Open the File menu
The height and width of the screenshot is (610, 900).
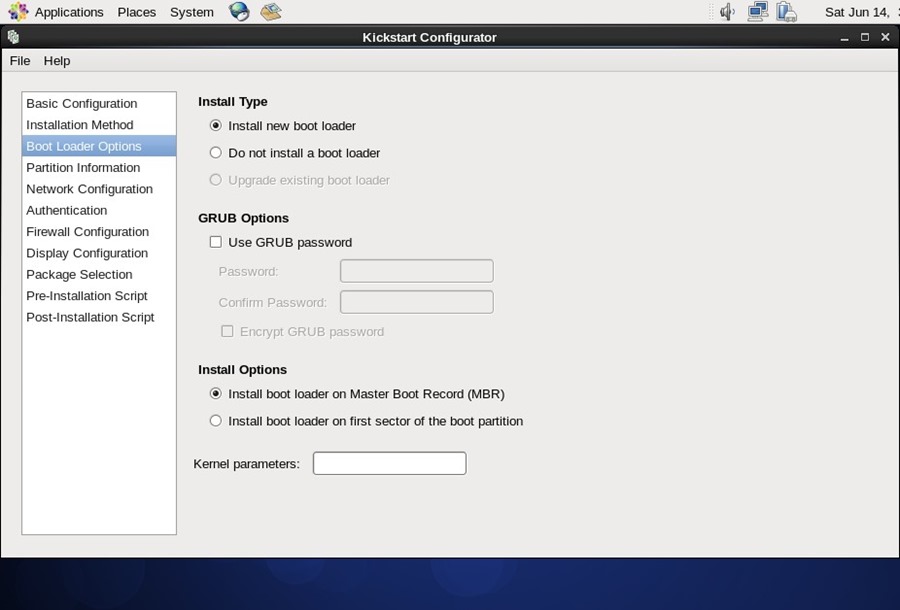19,61
